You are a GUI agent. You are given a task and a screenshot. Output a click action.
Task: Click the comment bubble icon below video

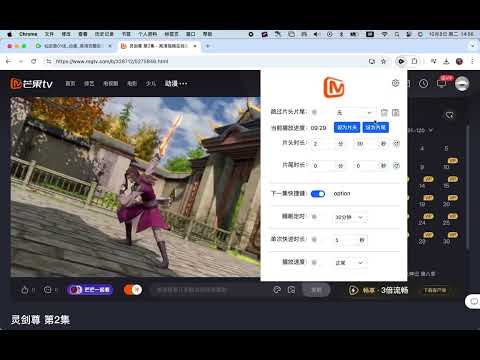tap(48, 290)
